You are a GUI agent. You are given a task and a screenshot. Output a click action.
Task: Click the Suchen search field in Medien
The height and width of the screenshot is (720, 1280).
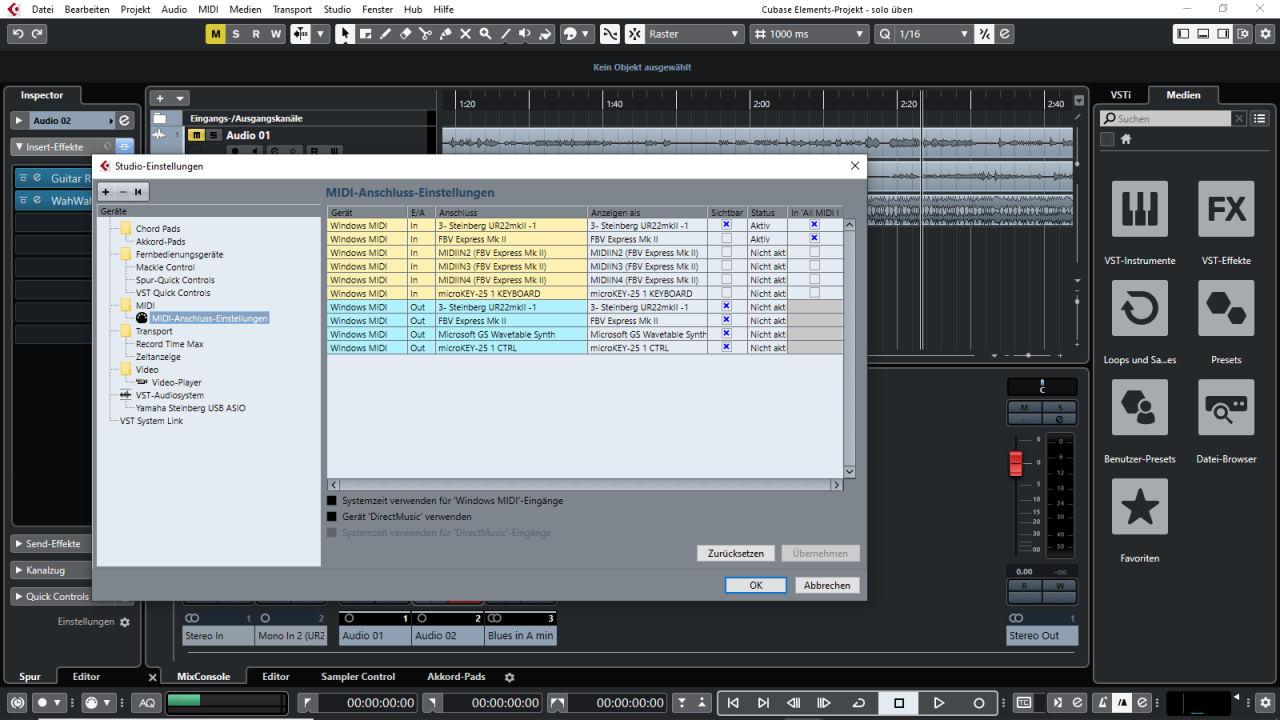tap(1166, 118)
